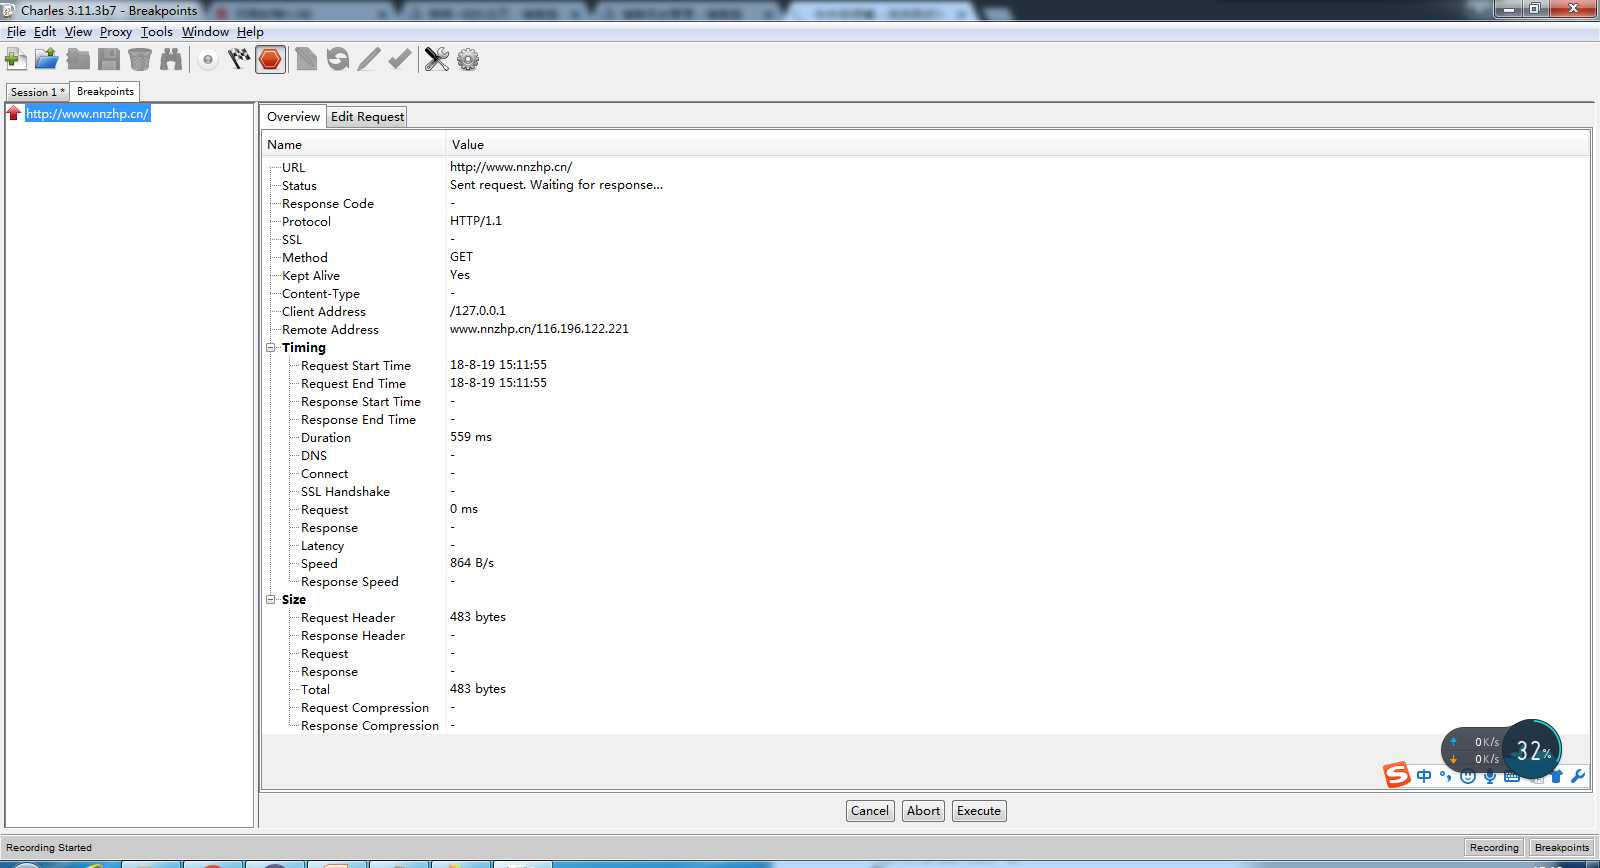Select the Status row label
Screen dimensions: 1600x868
(299, 185)
